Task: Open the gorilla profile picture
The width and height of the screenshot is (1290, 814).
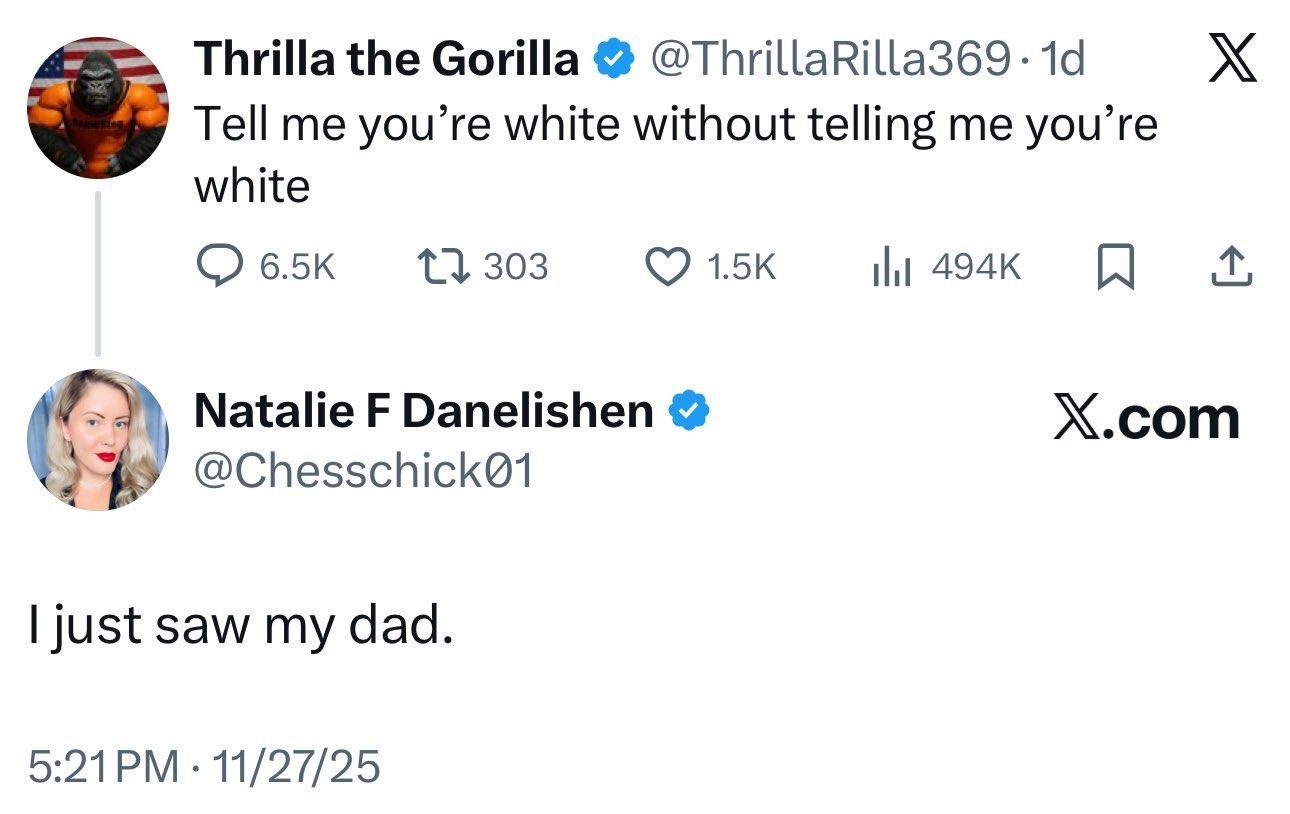Action: (97, 108)
